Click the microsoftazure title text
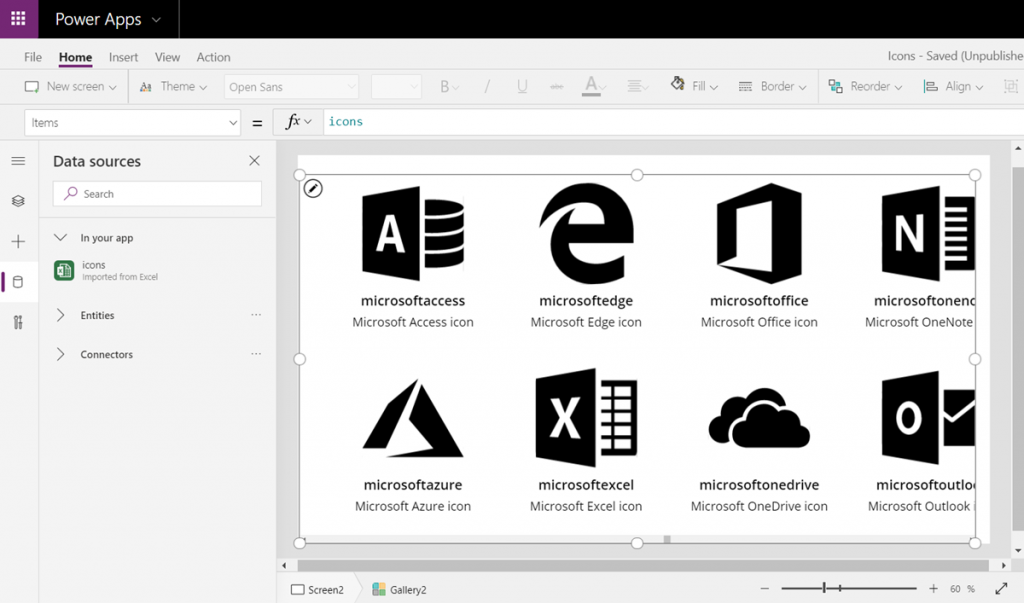Screen dimensions: 1024x603 [x=413, y=485]
